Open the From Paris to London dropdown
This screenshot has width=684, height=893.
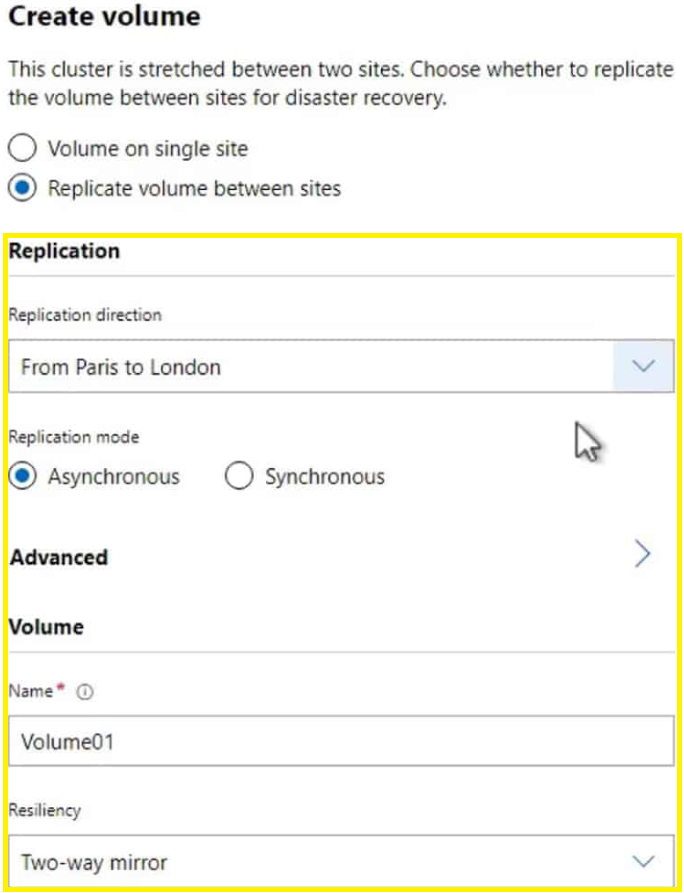pos(341,366)
